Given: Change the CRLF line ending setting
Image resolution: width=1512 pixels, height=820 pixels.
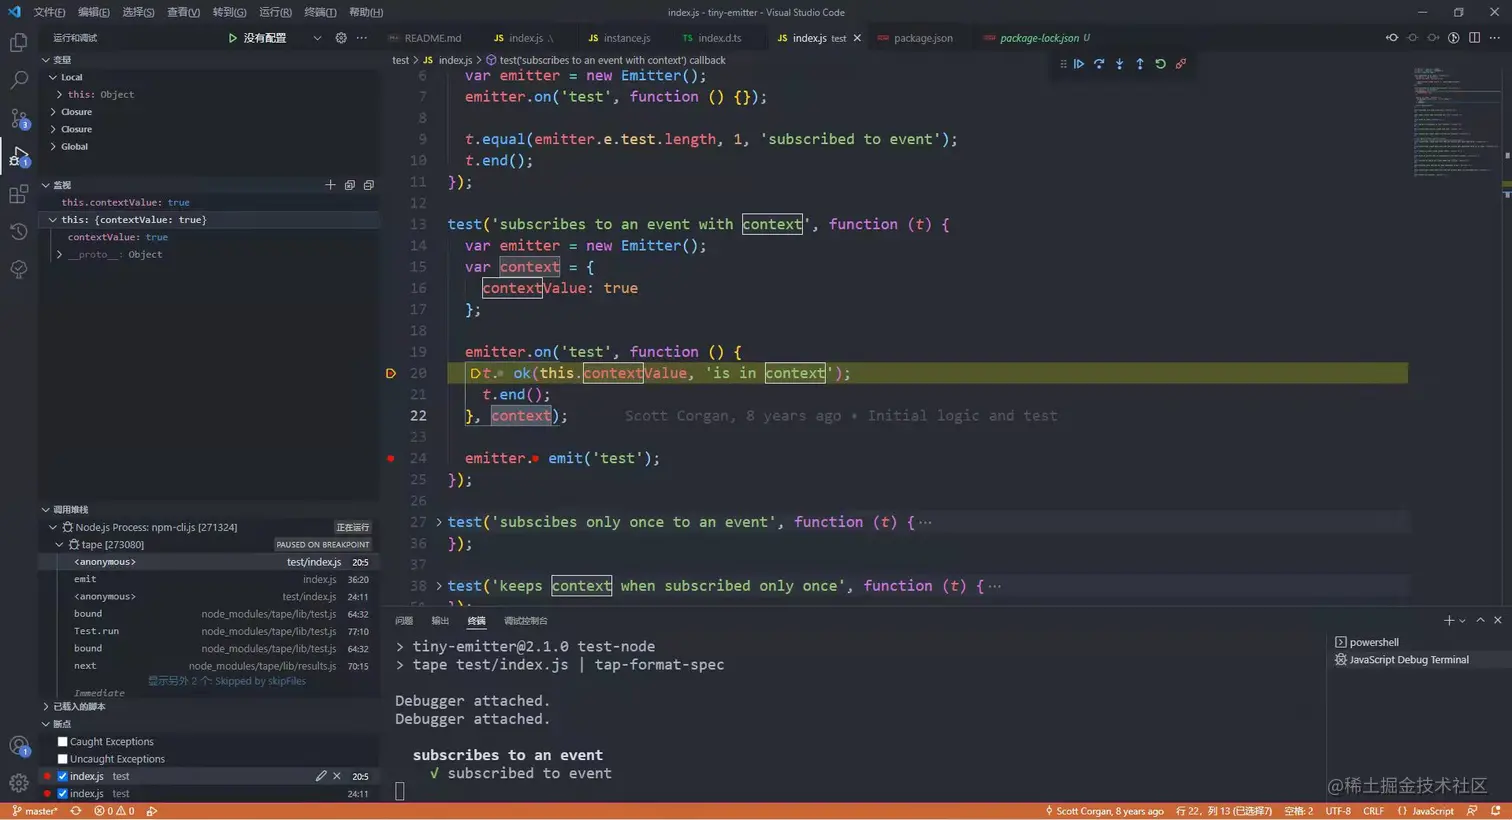Looking at the screenshot, I should click(1373, 811).
